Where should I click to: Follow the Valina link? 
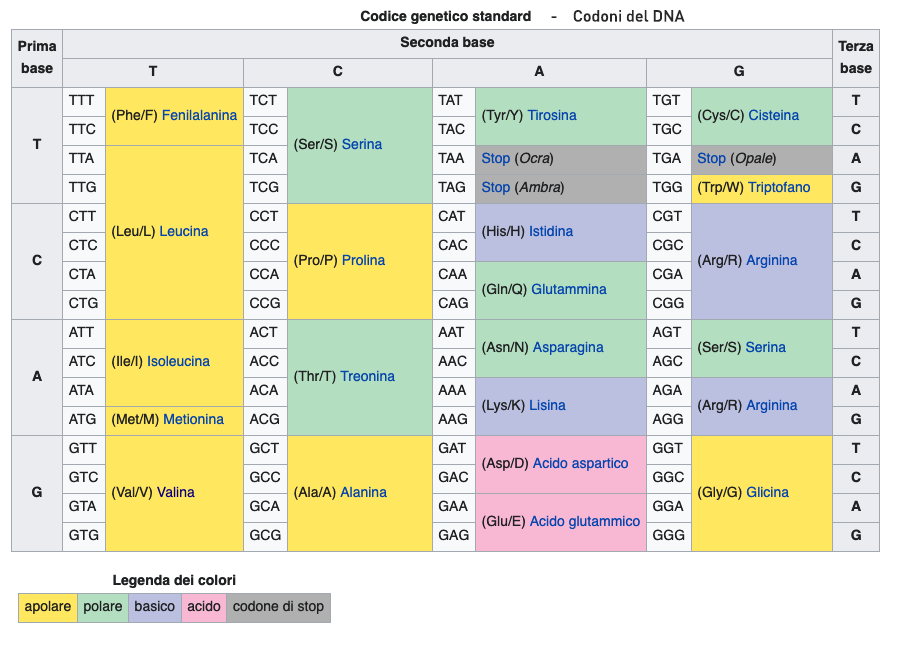[x=175, y=492]
